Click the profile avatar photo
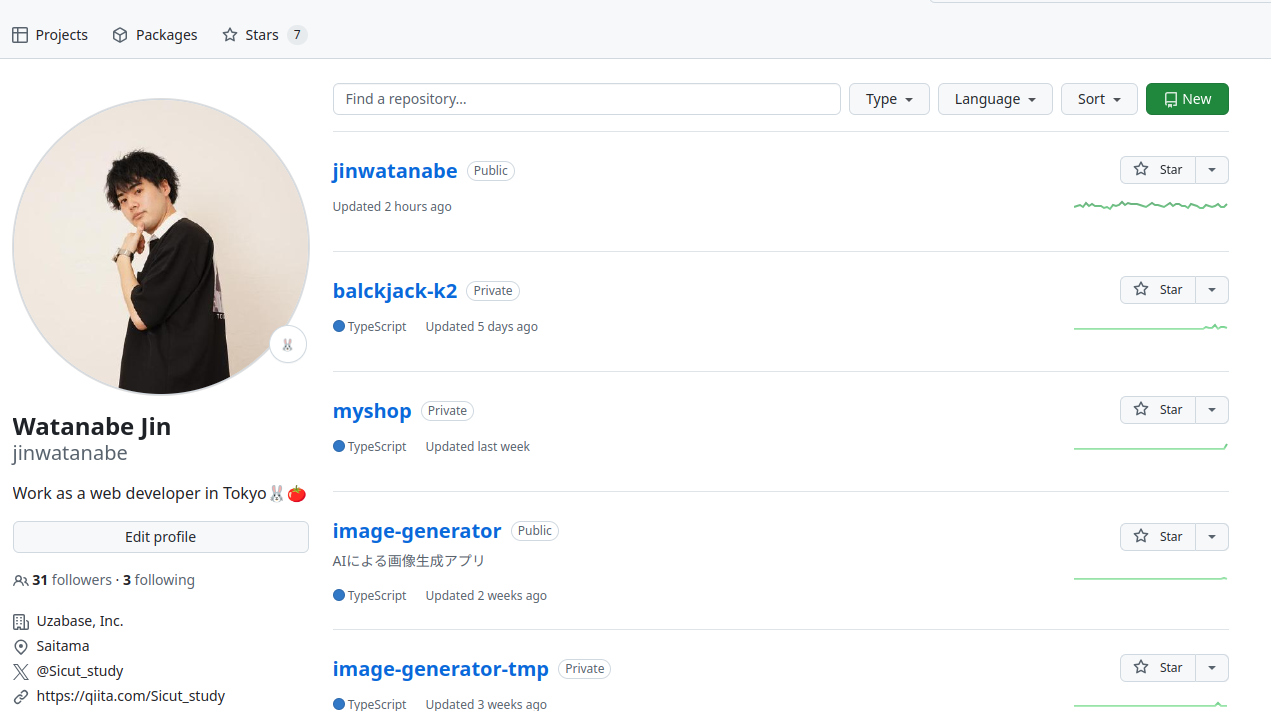The height and width of the screenshot is (711, 1271). coord(161,247)
